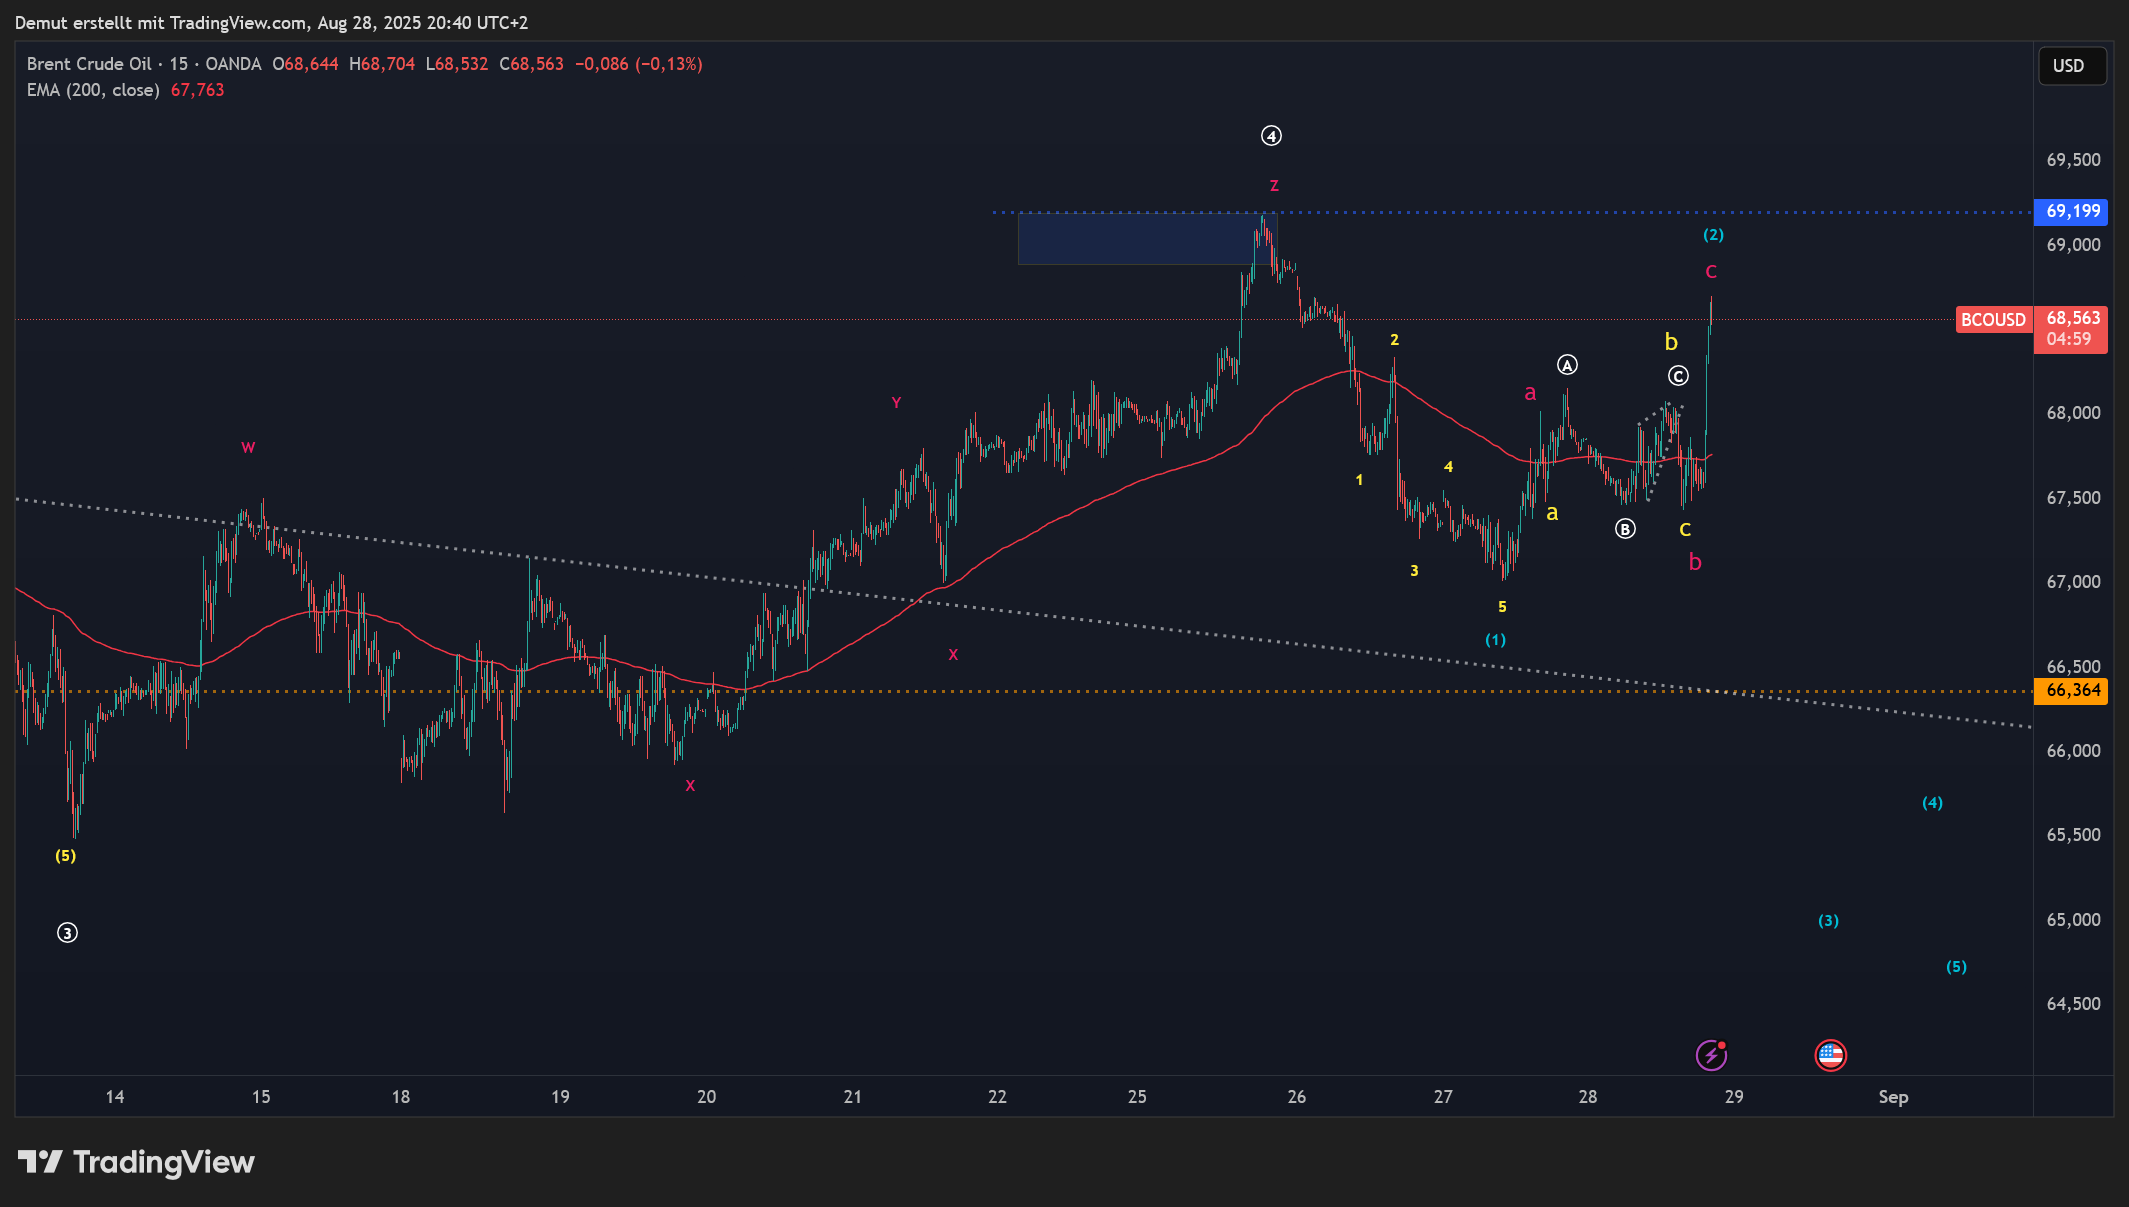
Task: Click the blue 69,199 price label
Action: tap(2072, 211)
